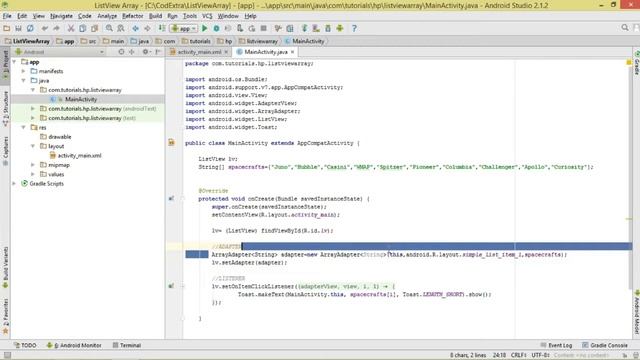The width and height of the screenshot is (640, 360).
Task: Open the Navigate menu
Action: click(x=61, y=16)
